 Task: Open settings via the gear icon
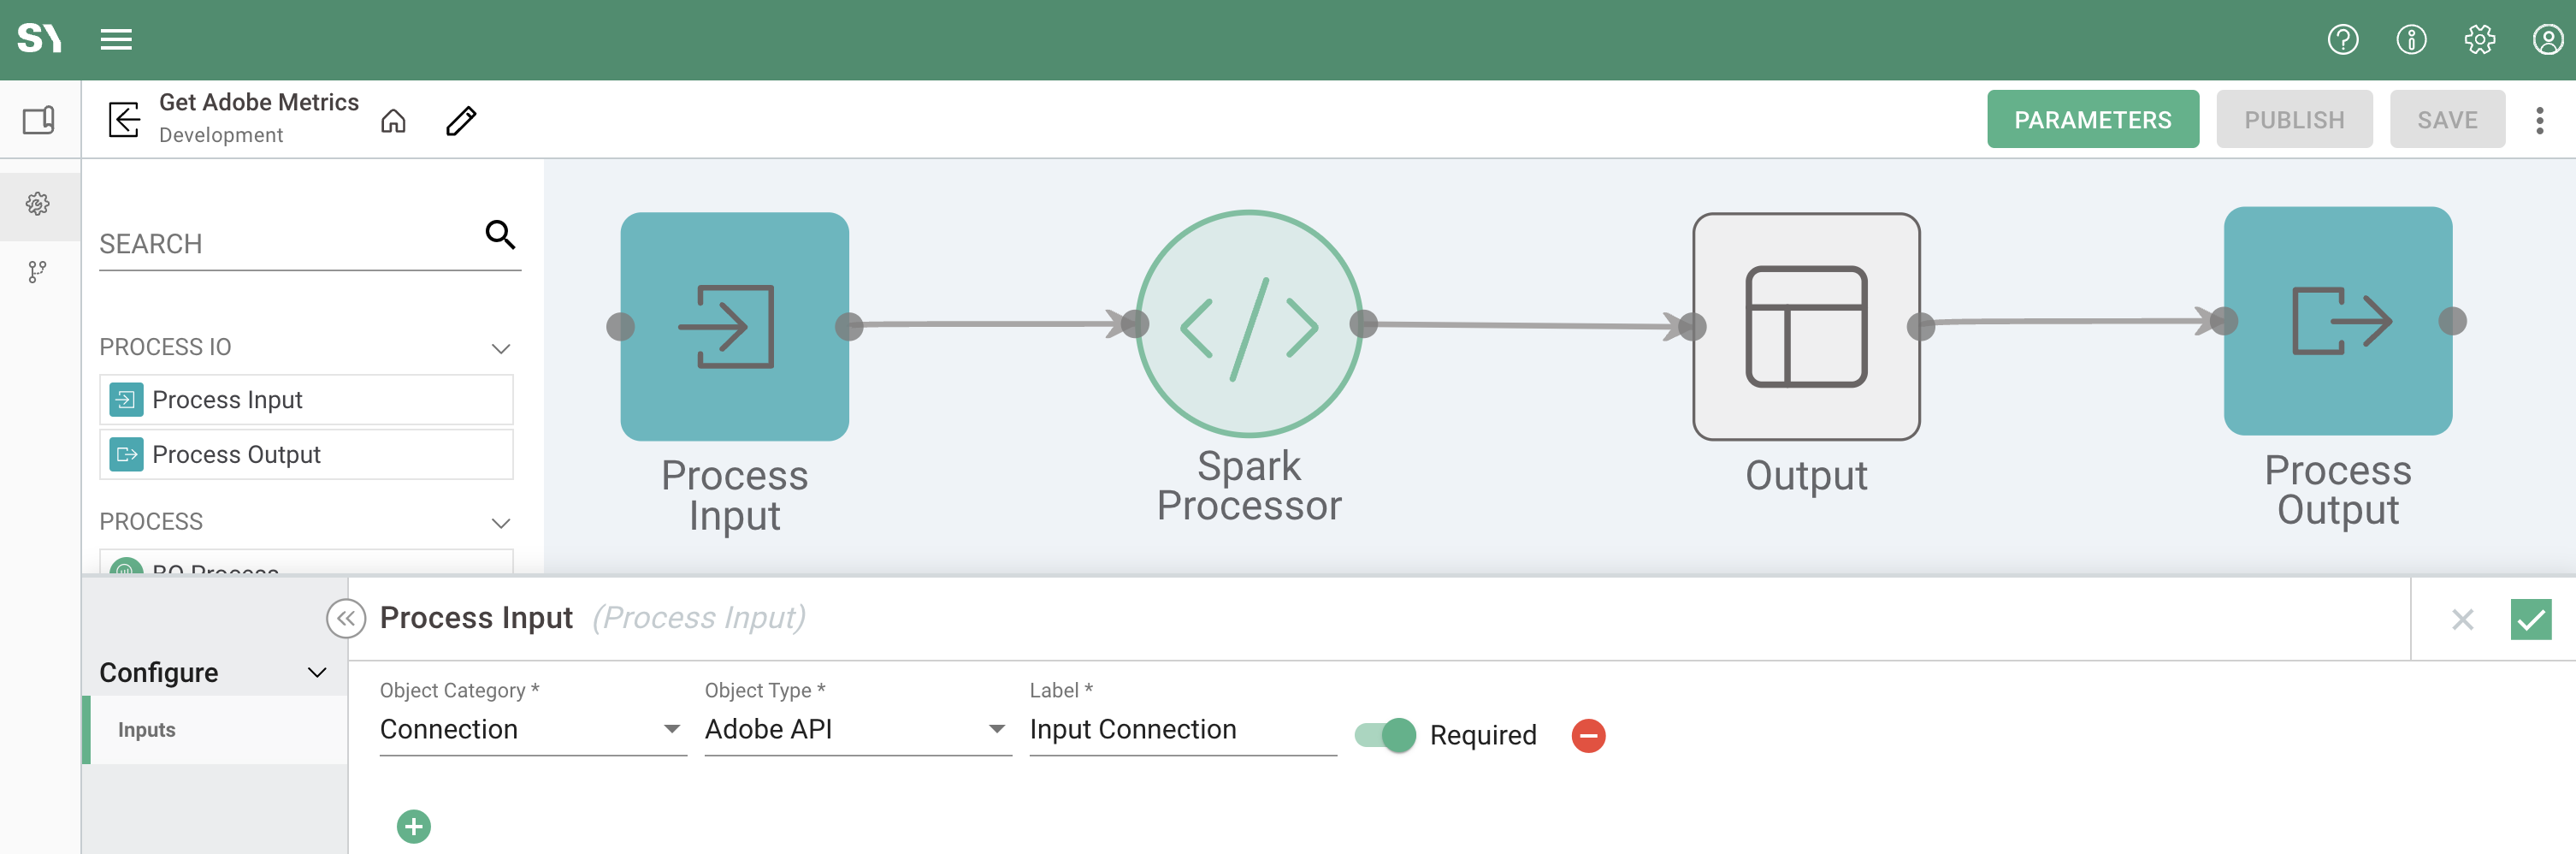2480,40
